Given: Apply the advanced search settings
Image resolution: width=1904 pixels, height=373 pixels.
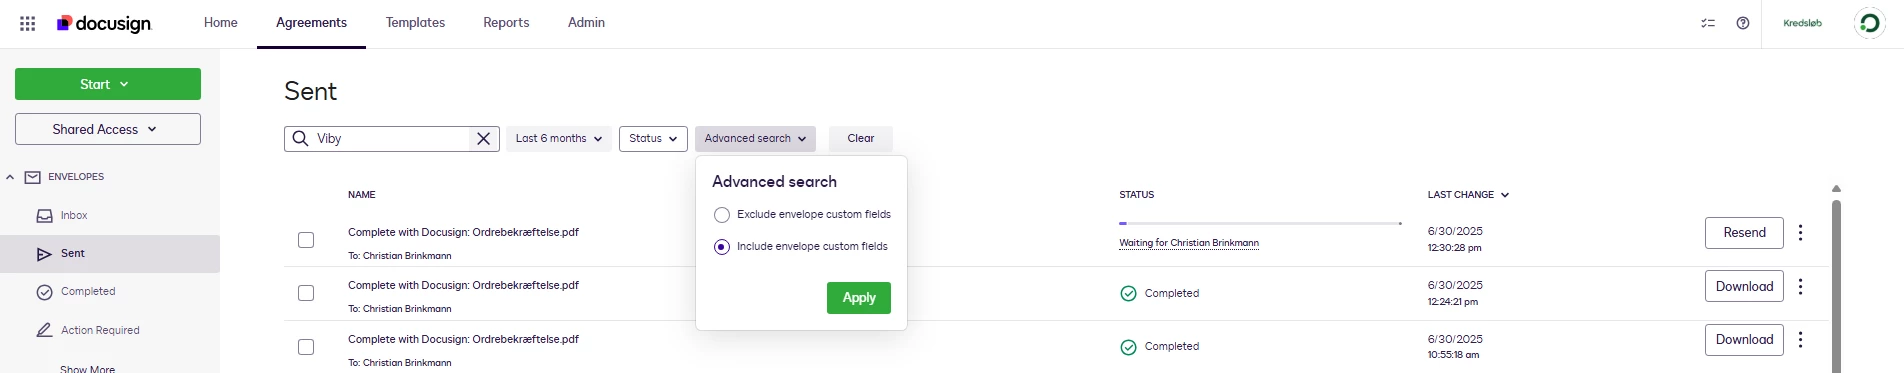Looking at the screenshot, I should [x=859, y=298].
